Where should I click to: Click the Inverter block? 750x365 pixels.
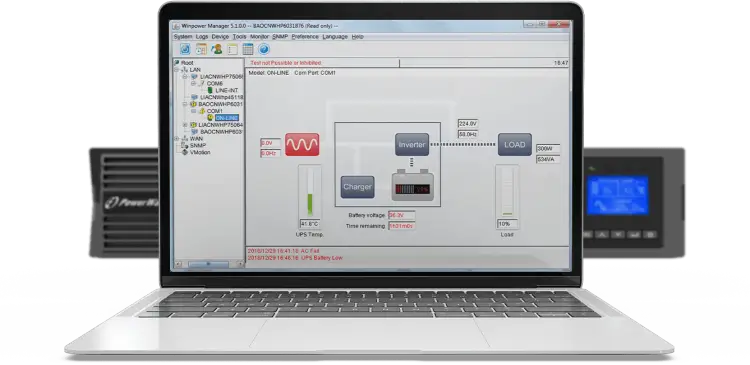coord(412,144)
